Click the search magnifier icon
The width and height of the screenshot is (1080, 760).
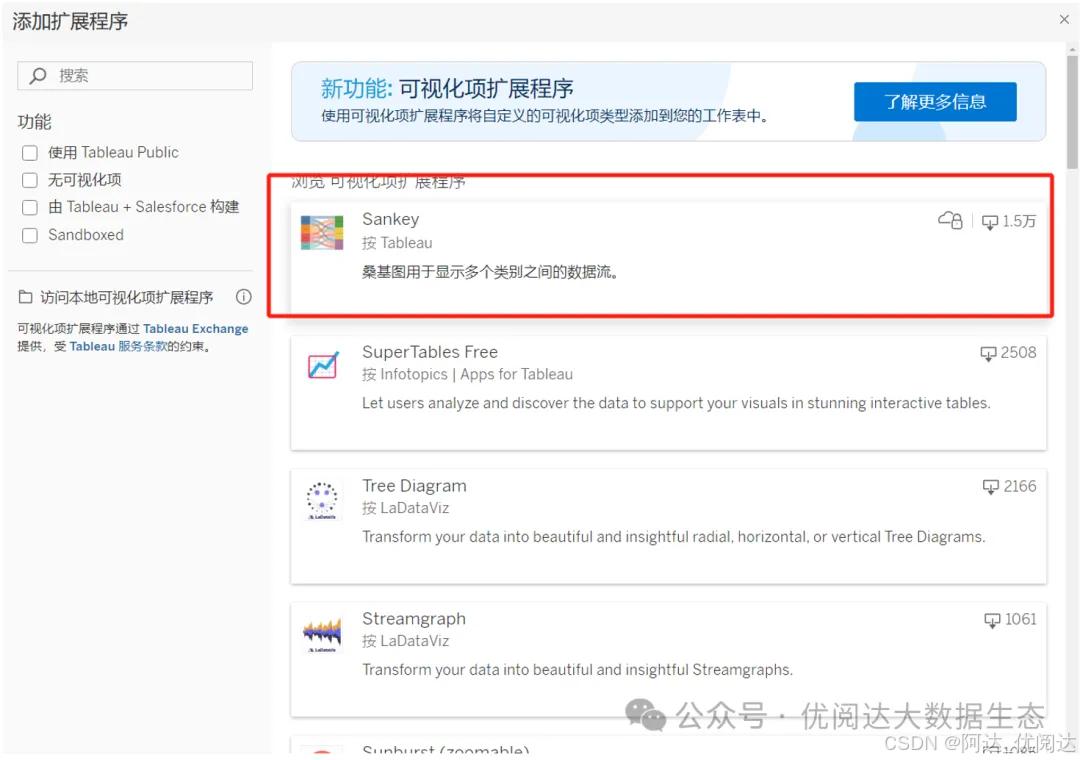[38, 76]
